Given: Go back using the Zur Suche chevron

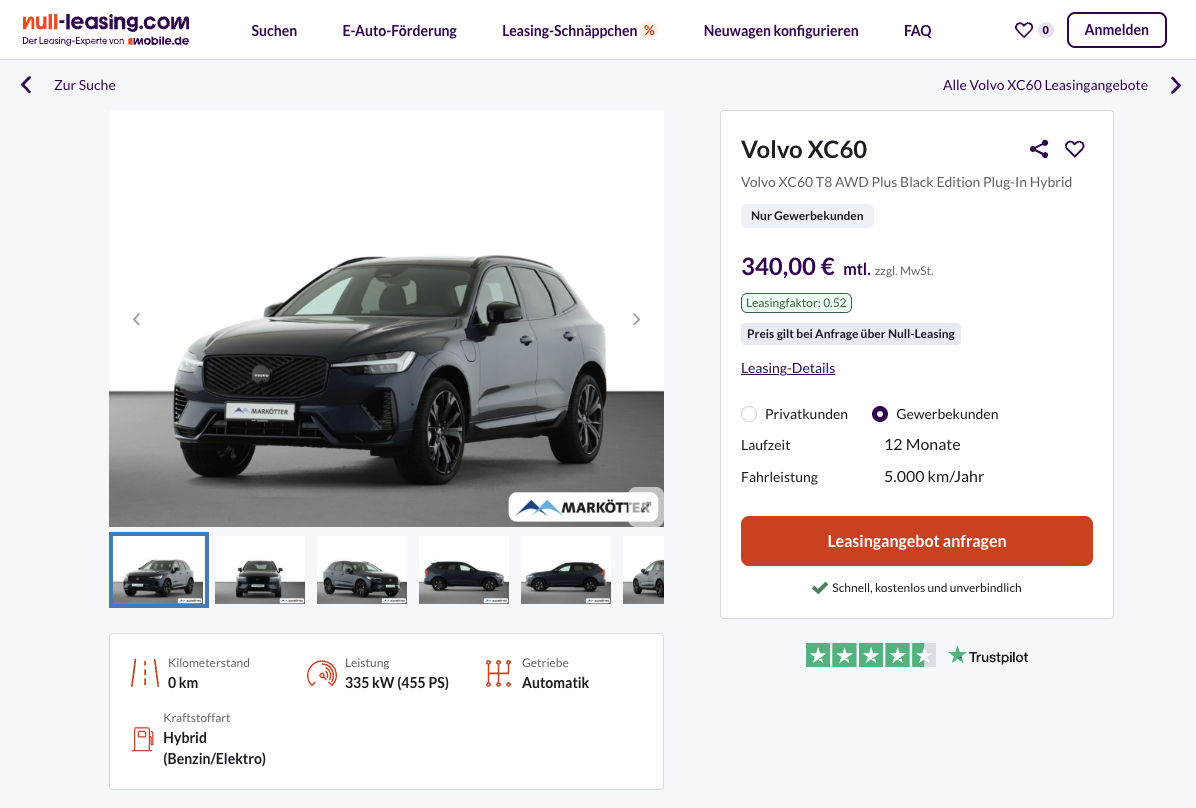Looking at the screenshot, I should (27, 85).
